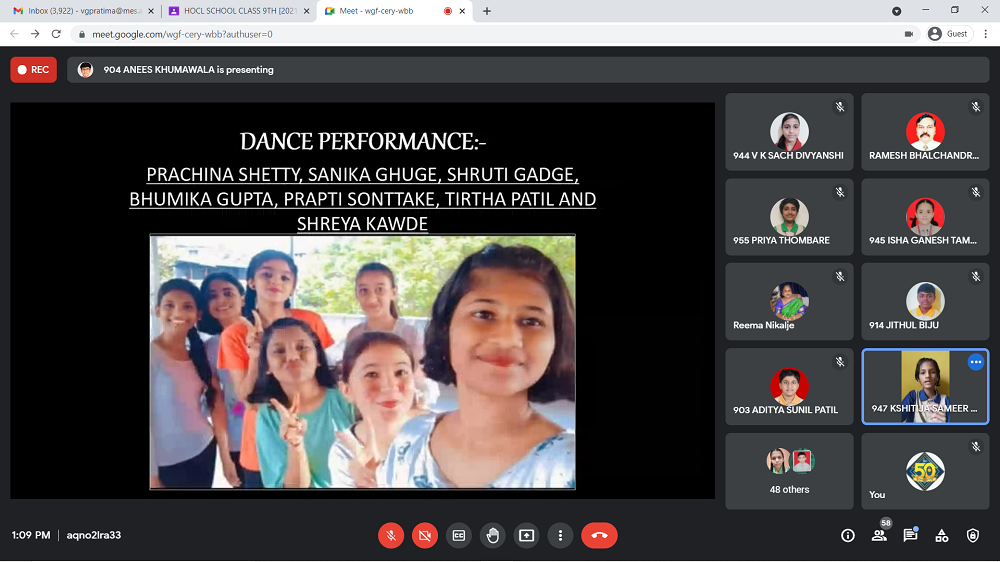The width and height of the screenshot is (1000, 562).
Task: Open the meeting details info icon
Action: [848, 536]
